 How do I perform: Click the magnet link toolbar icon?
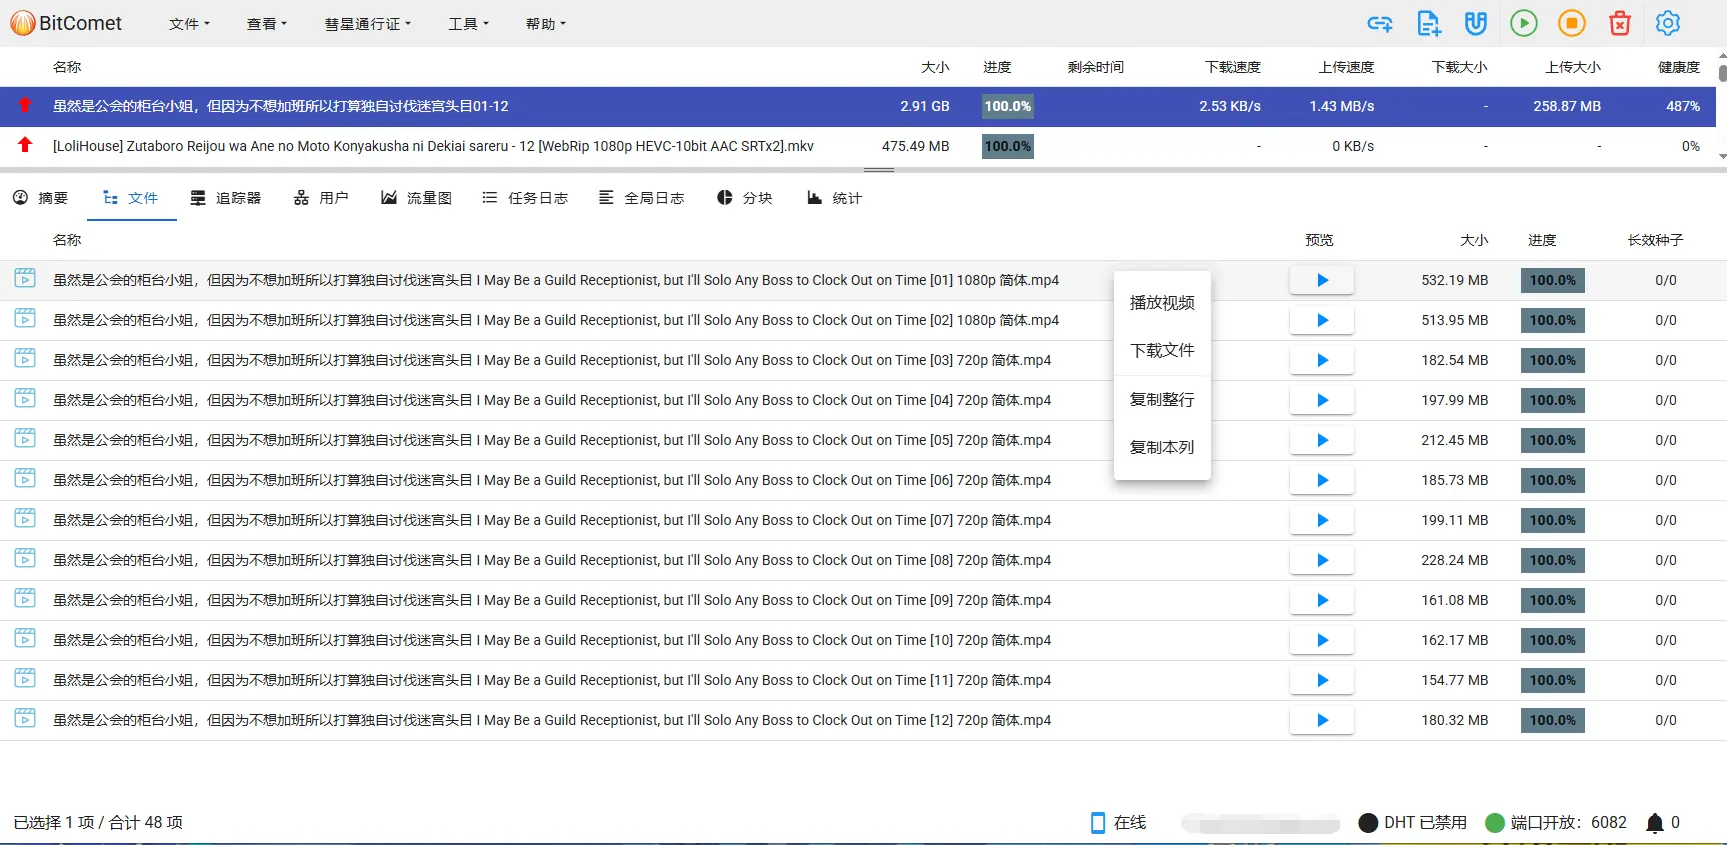click(1476, 23)
